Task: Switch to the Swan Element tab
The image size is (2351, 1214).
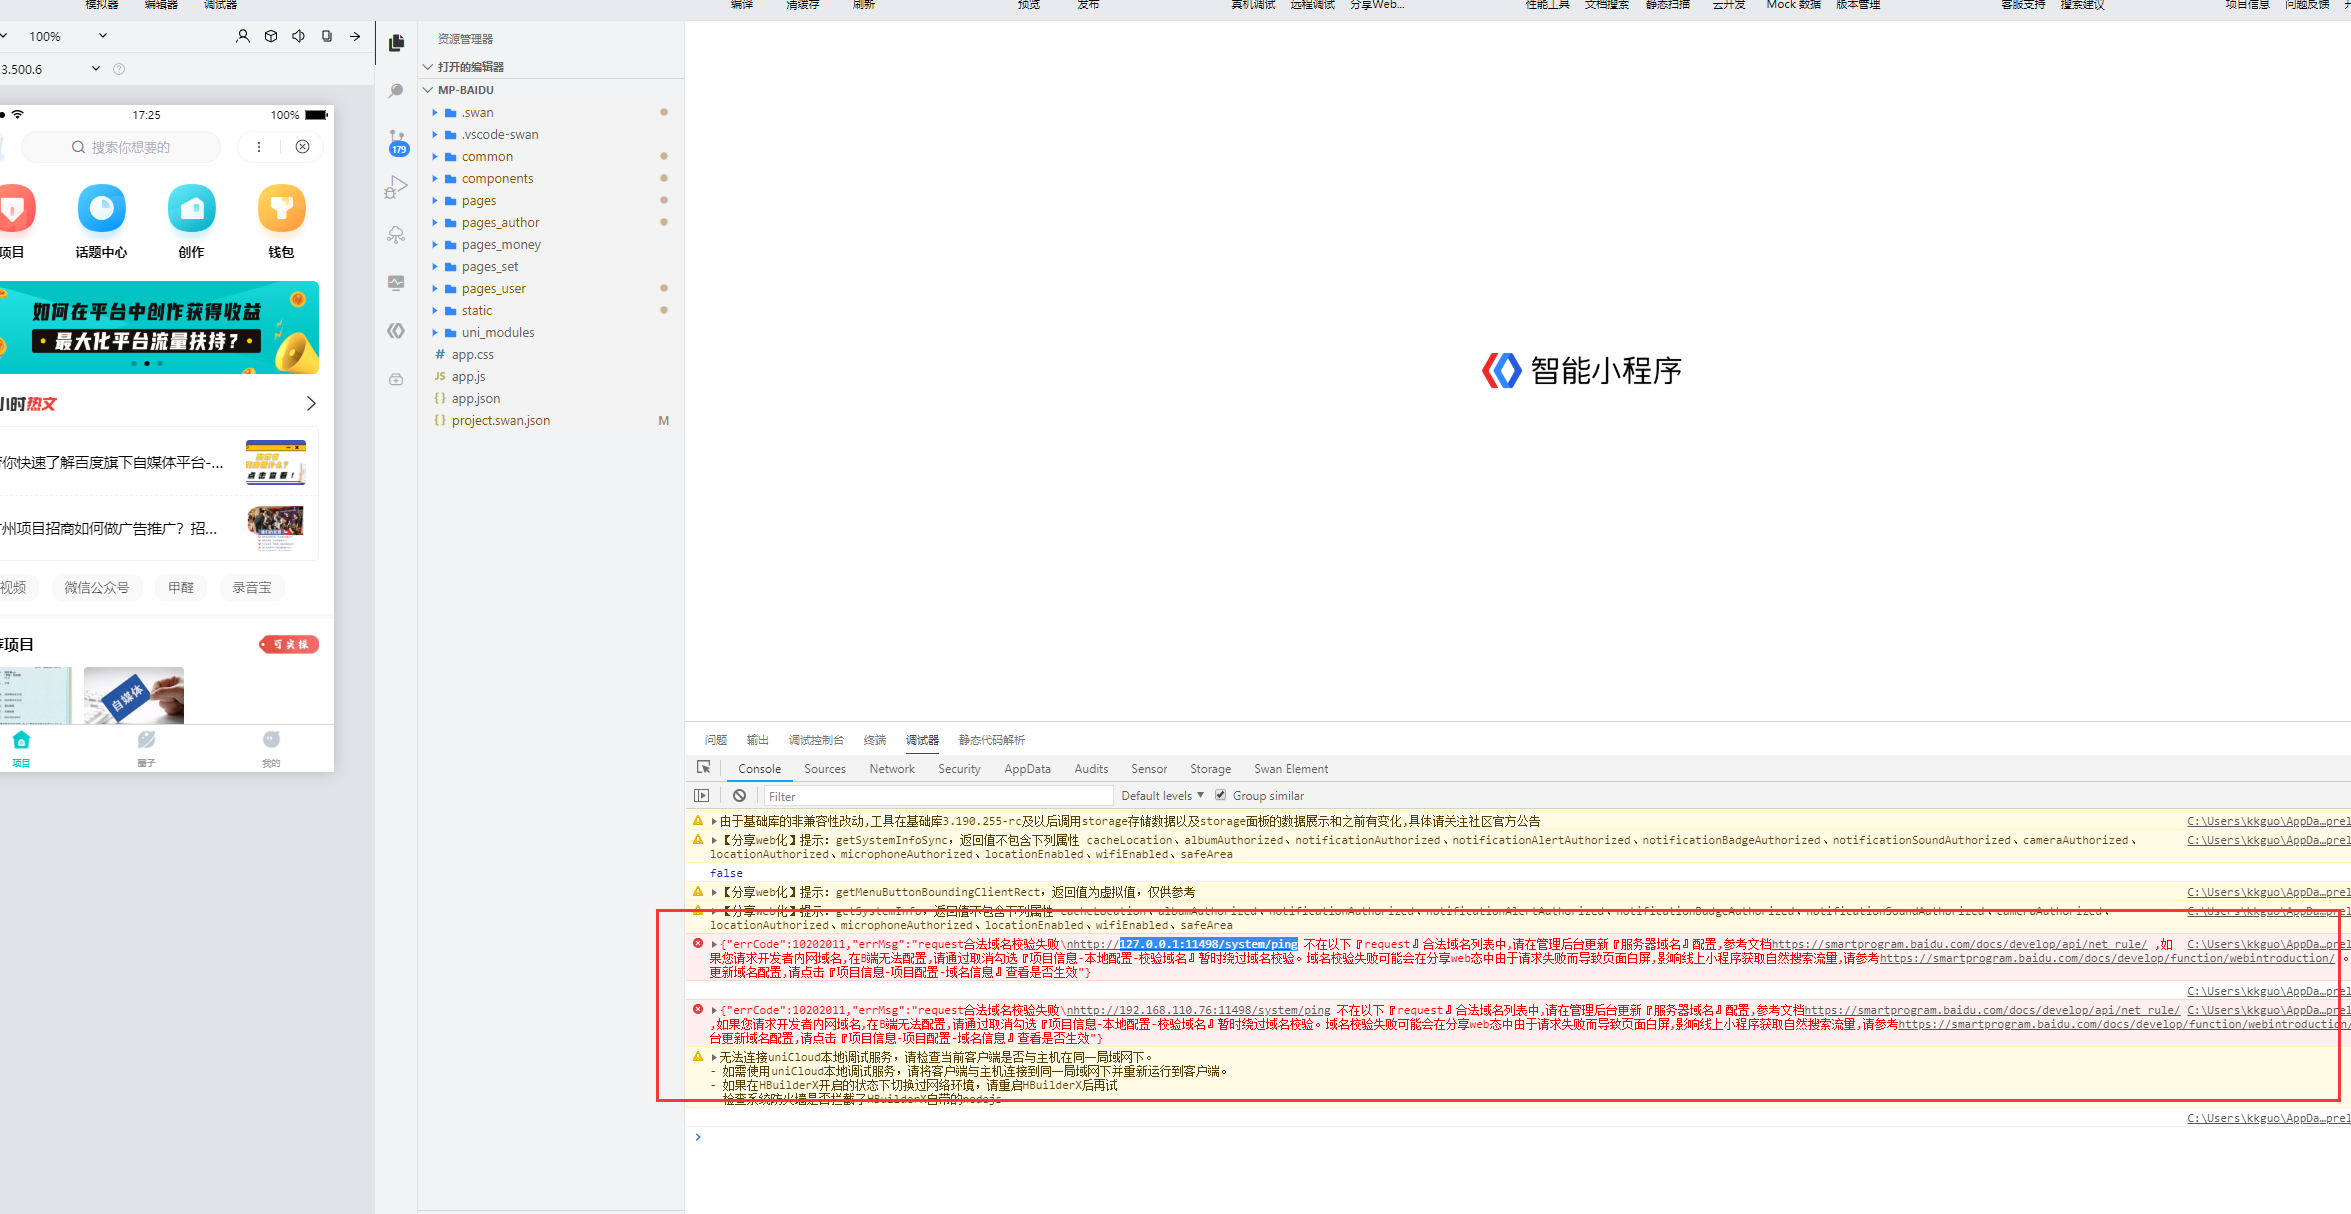Action: 1290,769
